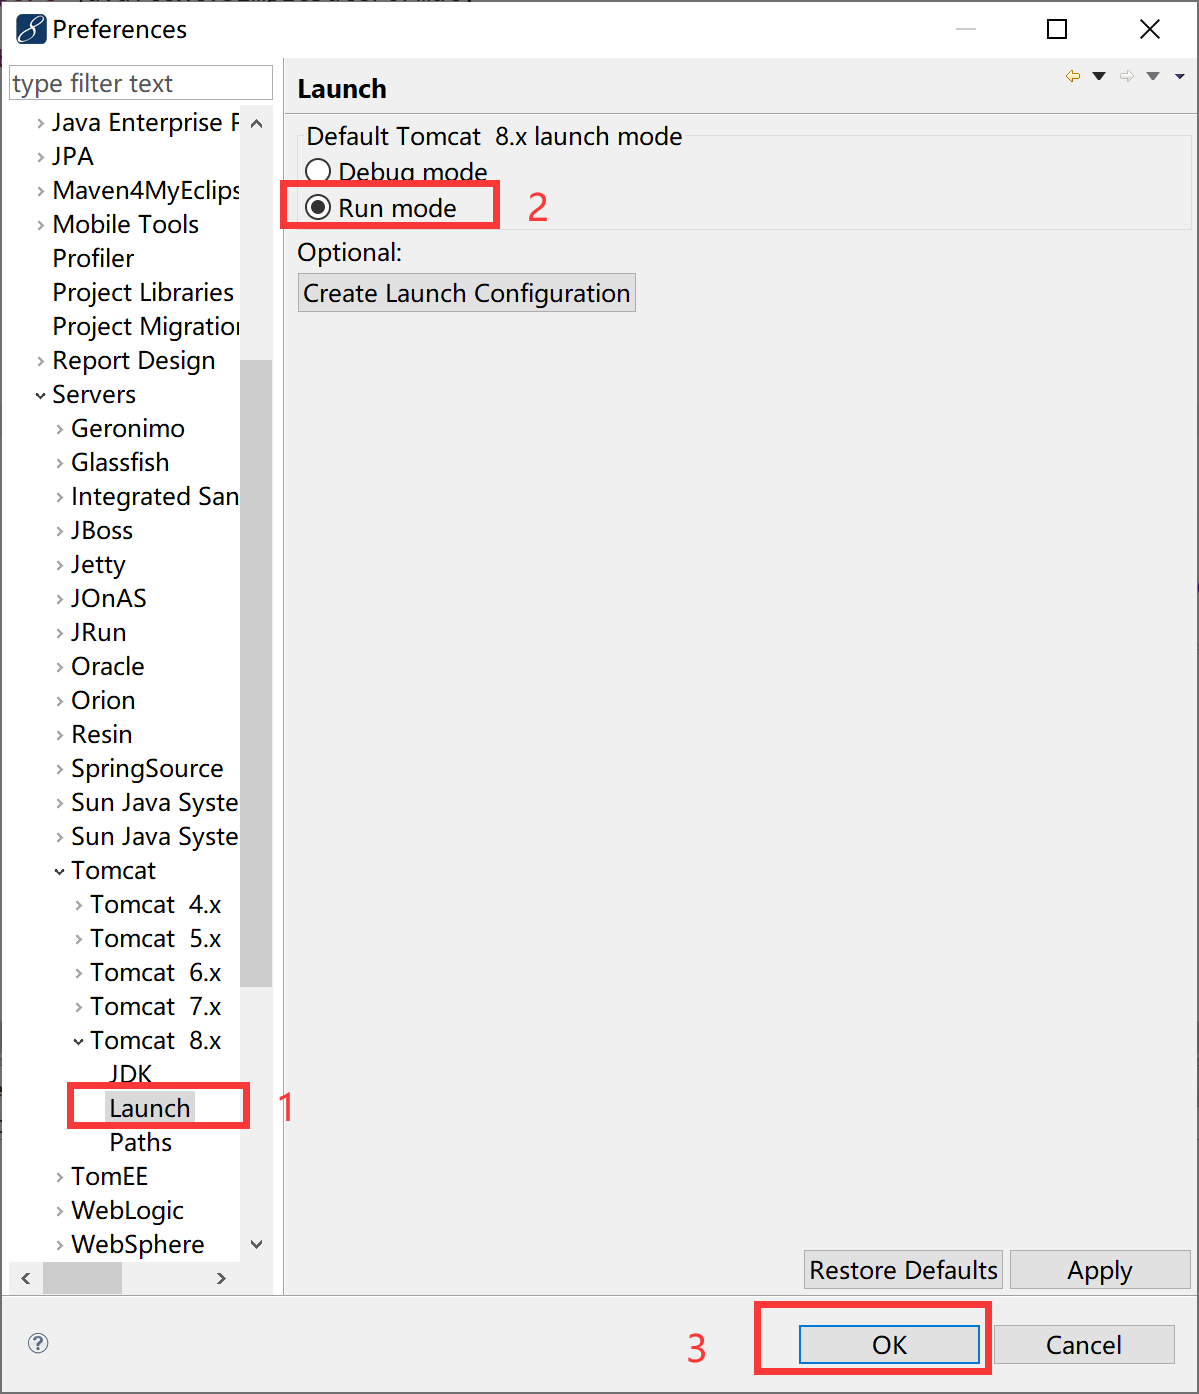The image size is (1199, 1394).
Task: Click the Cancel button
Action: pyautogui.click(x=1084, y=1345)
